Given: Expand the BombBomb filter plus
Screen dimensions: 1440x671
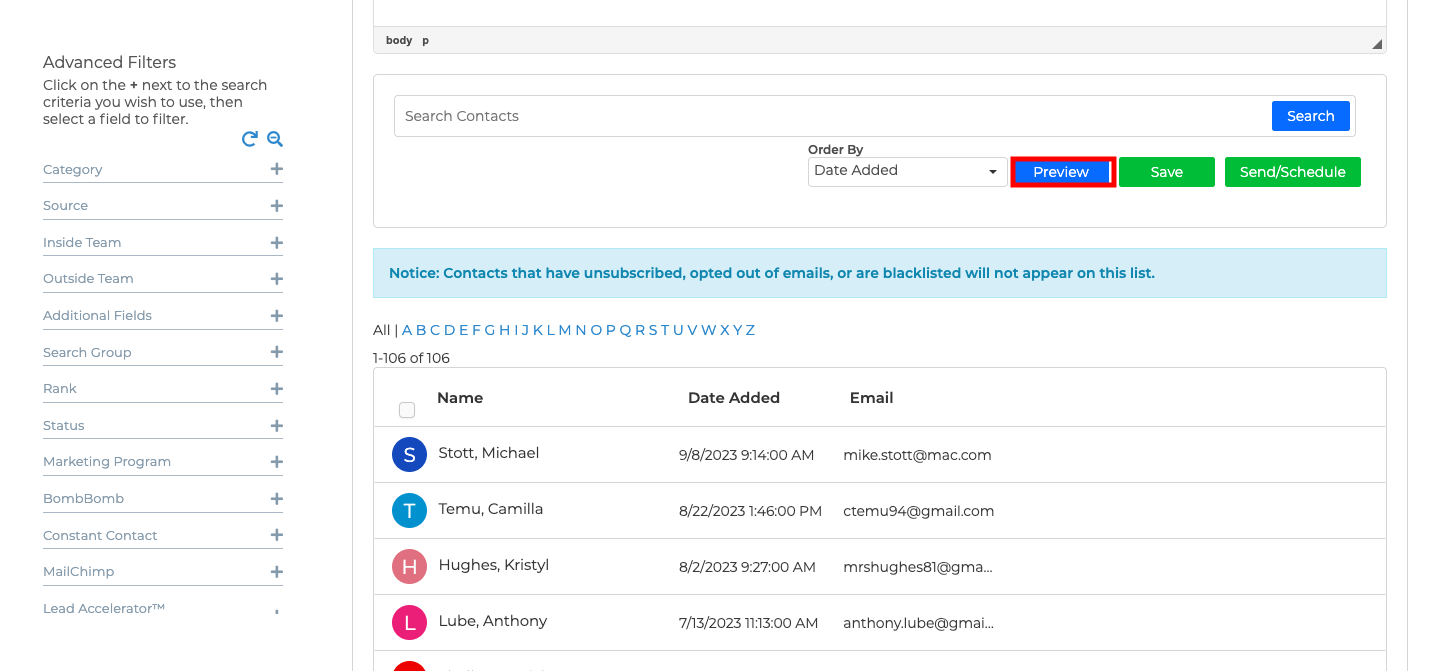Looking at the screenshot, I should click(277, 499).
